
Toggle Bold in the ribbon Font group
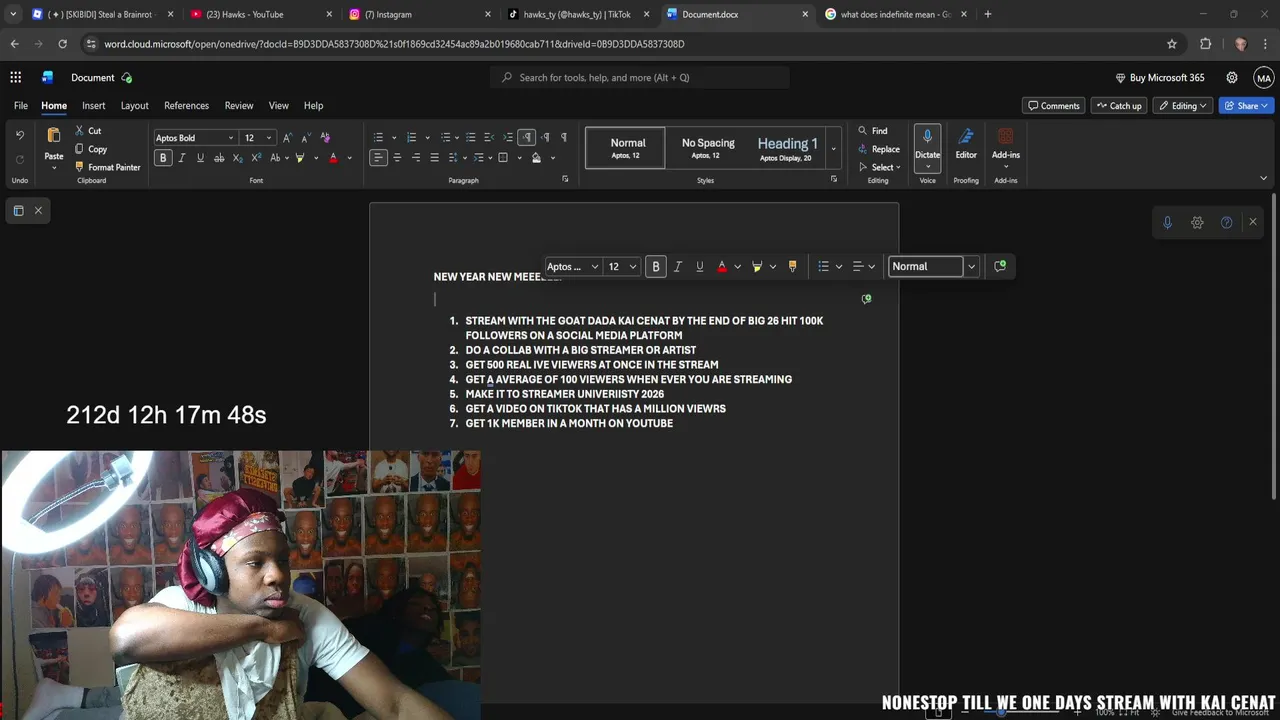pyautogui.click(x=163, y=158)
